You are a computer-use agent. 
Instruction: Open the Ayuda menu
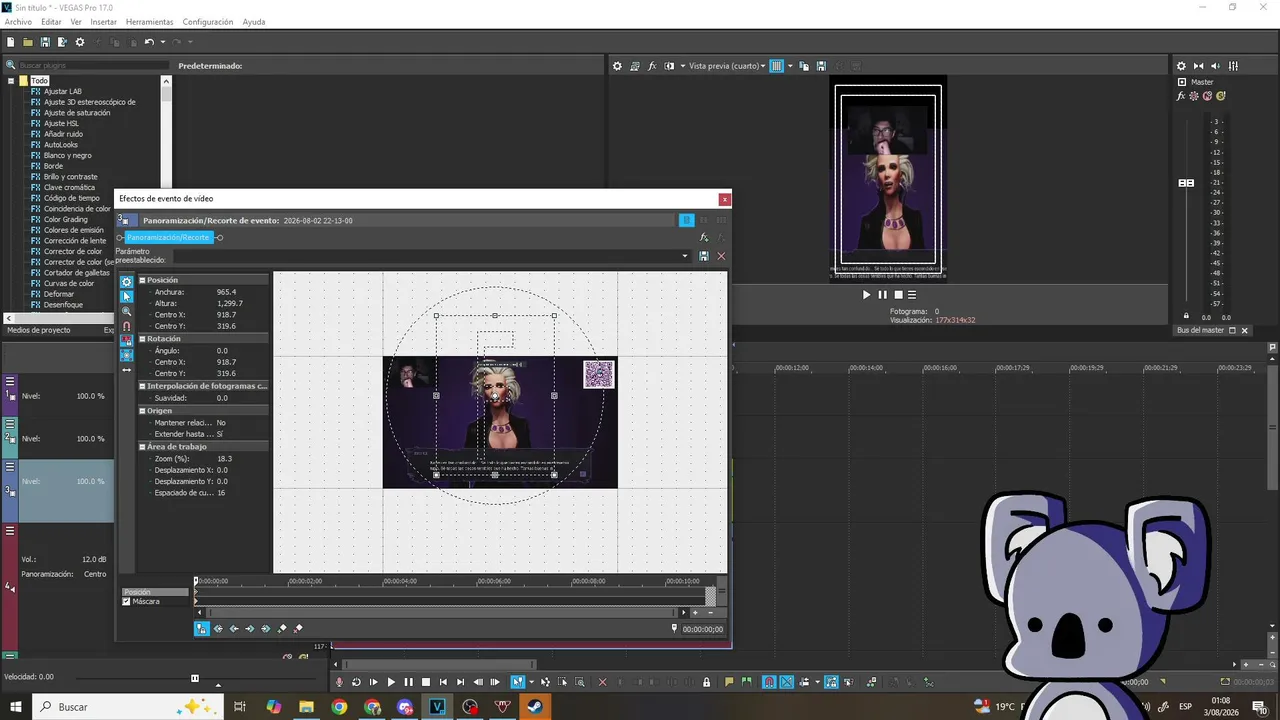tap(254, 22)
